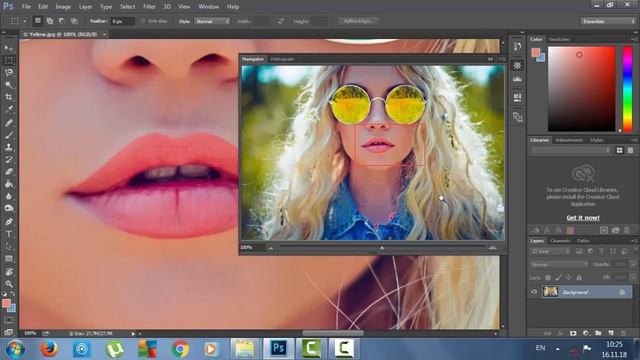Create new fill or adjustment layer icon
The width and height of the screenshot is (640, 360).
coord(586,333)
